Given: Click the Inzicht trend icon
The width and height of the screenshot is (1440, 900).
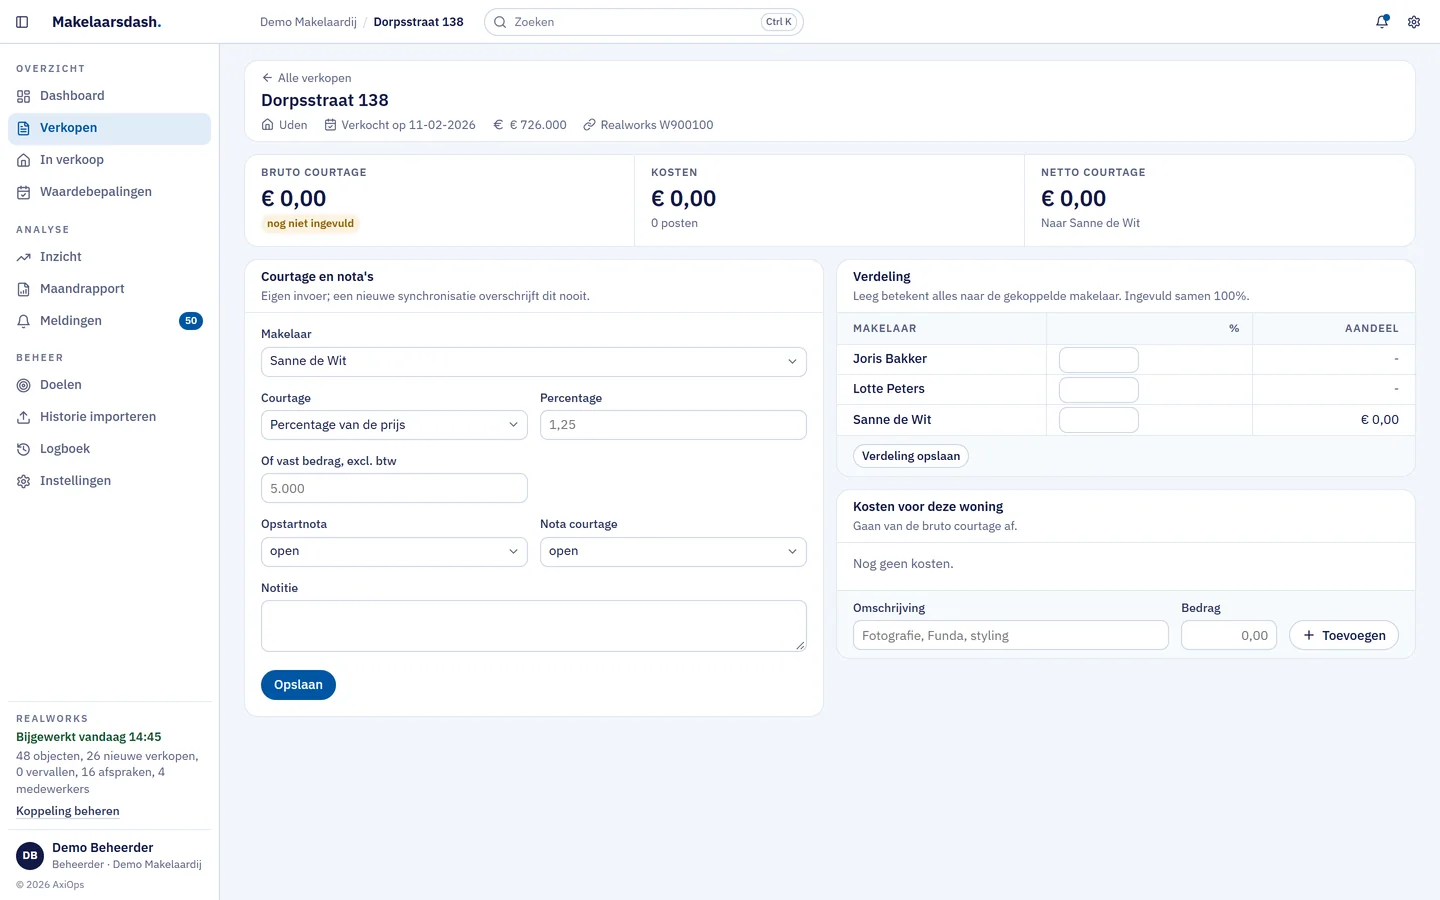Looking at the screenshot, I should [x=24, y=257].
